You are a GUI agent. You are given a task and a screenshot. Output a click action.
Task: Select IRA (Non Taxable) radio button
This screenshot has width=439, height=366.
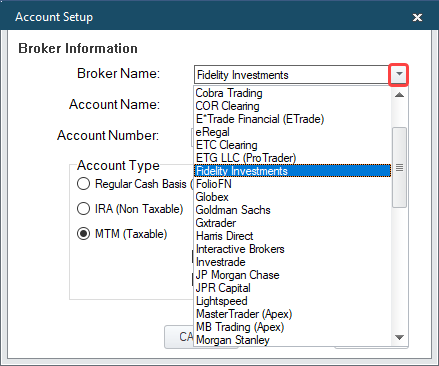pos(83,209)
